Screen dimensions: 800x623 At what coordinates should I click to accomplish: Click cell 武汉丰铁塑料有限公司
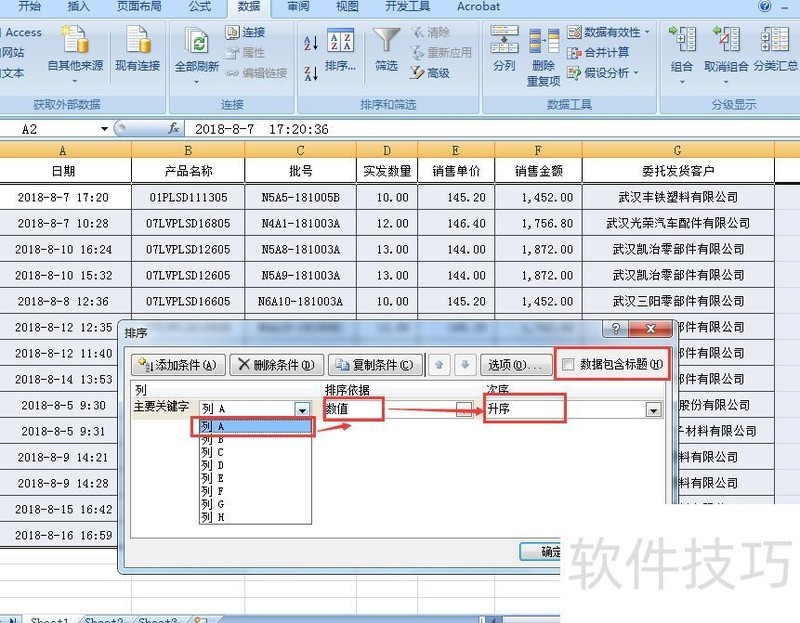(678, 197)
